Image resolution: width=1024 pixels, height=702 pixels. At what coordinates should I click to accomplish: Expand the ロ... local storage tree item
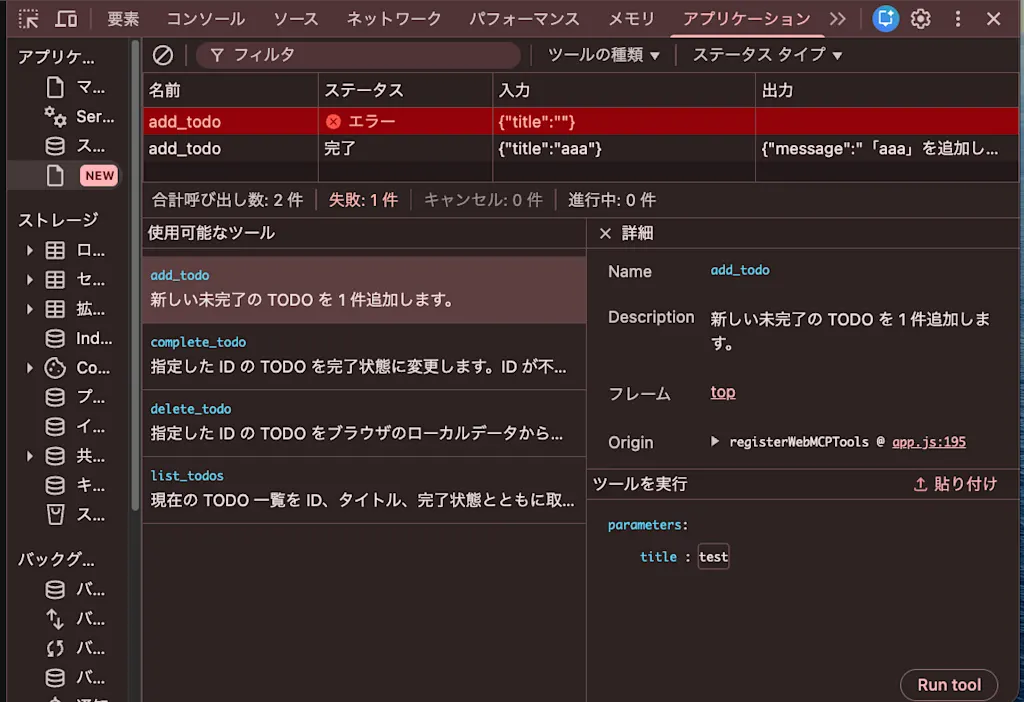pyautogui.click(x=29, y=250)
